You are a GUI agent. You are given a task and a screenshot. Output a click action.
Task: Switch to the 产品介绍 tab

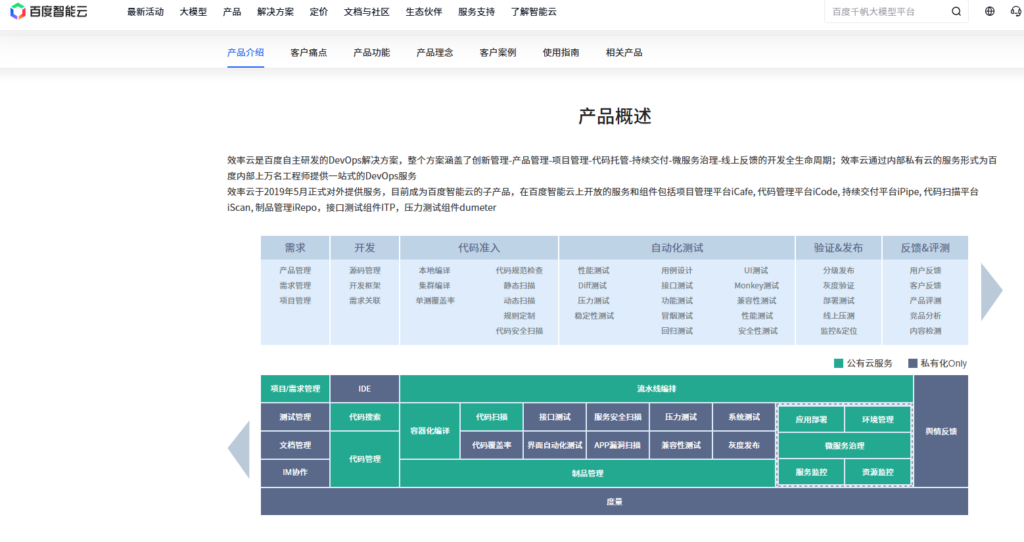pos(246,52)
